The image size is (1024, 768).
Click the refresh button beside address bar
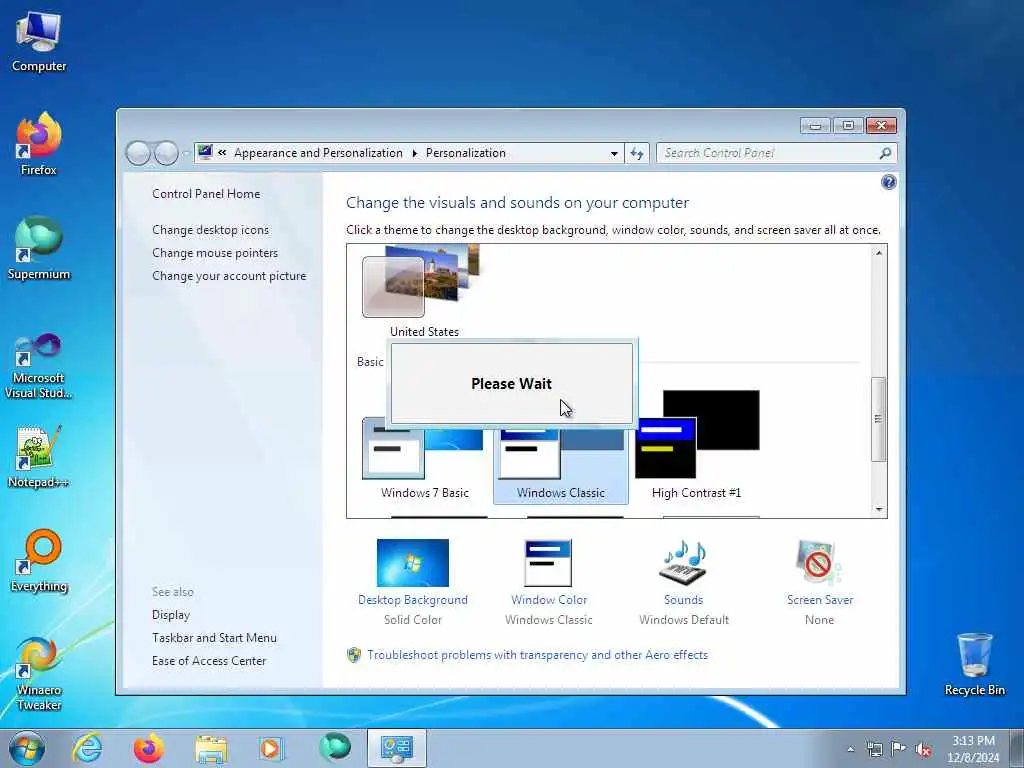637,153
